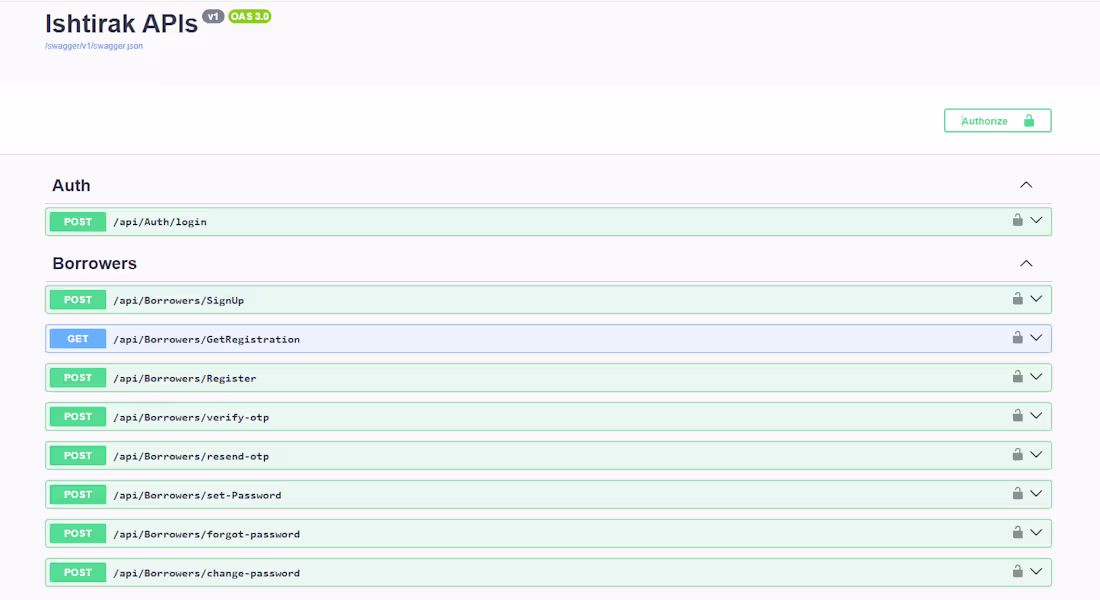Click the /api/Borrowers/resend-otp path text
This screenshot has width=1100, height=600.
pos(191,456)
